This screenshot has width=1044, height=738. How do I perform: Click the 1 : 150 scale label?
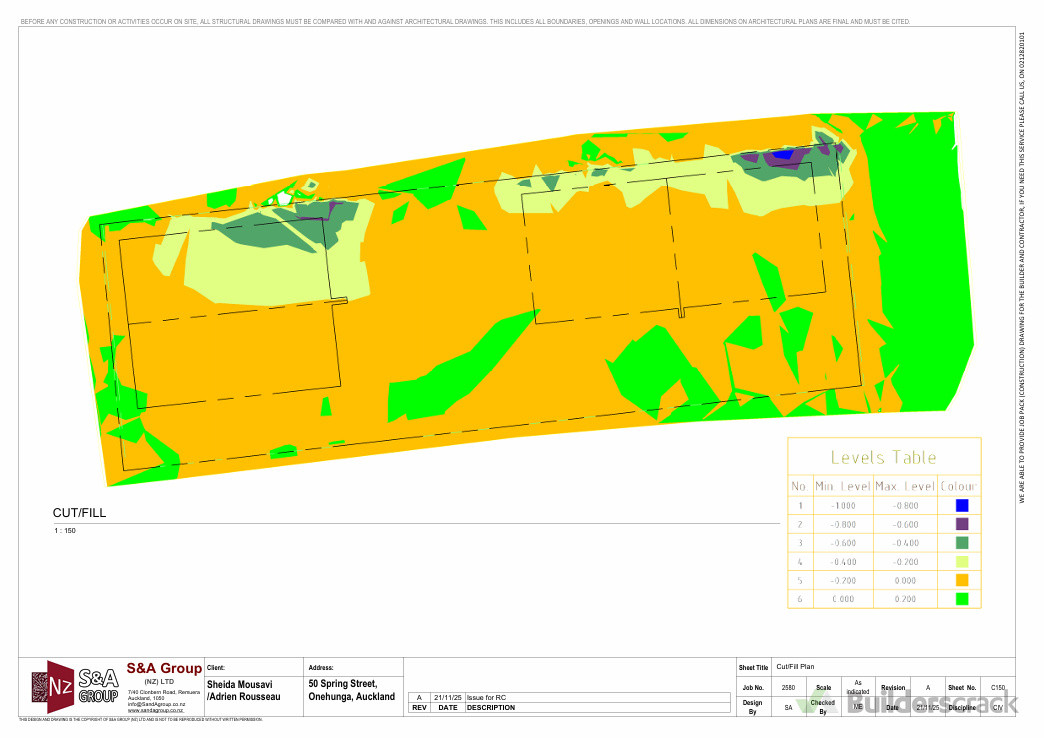pyautogui.click(x=65, y=530)
